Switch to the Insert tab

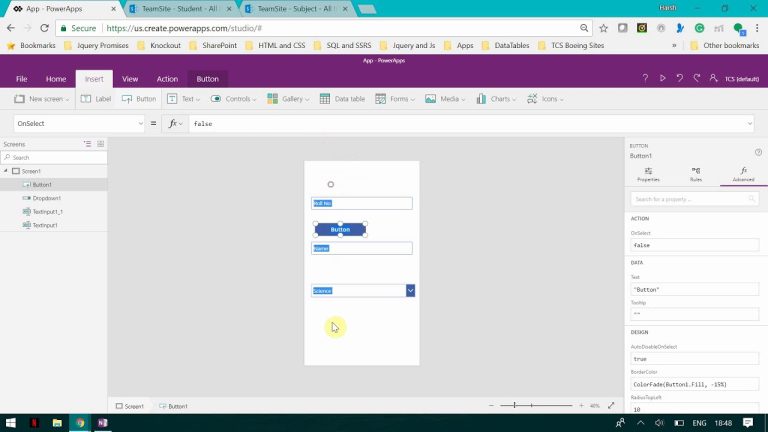click(94, 79)
